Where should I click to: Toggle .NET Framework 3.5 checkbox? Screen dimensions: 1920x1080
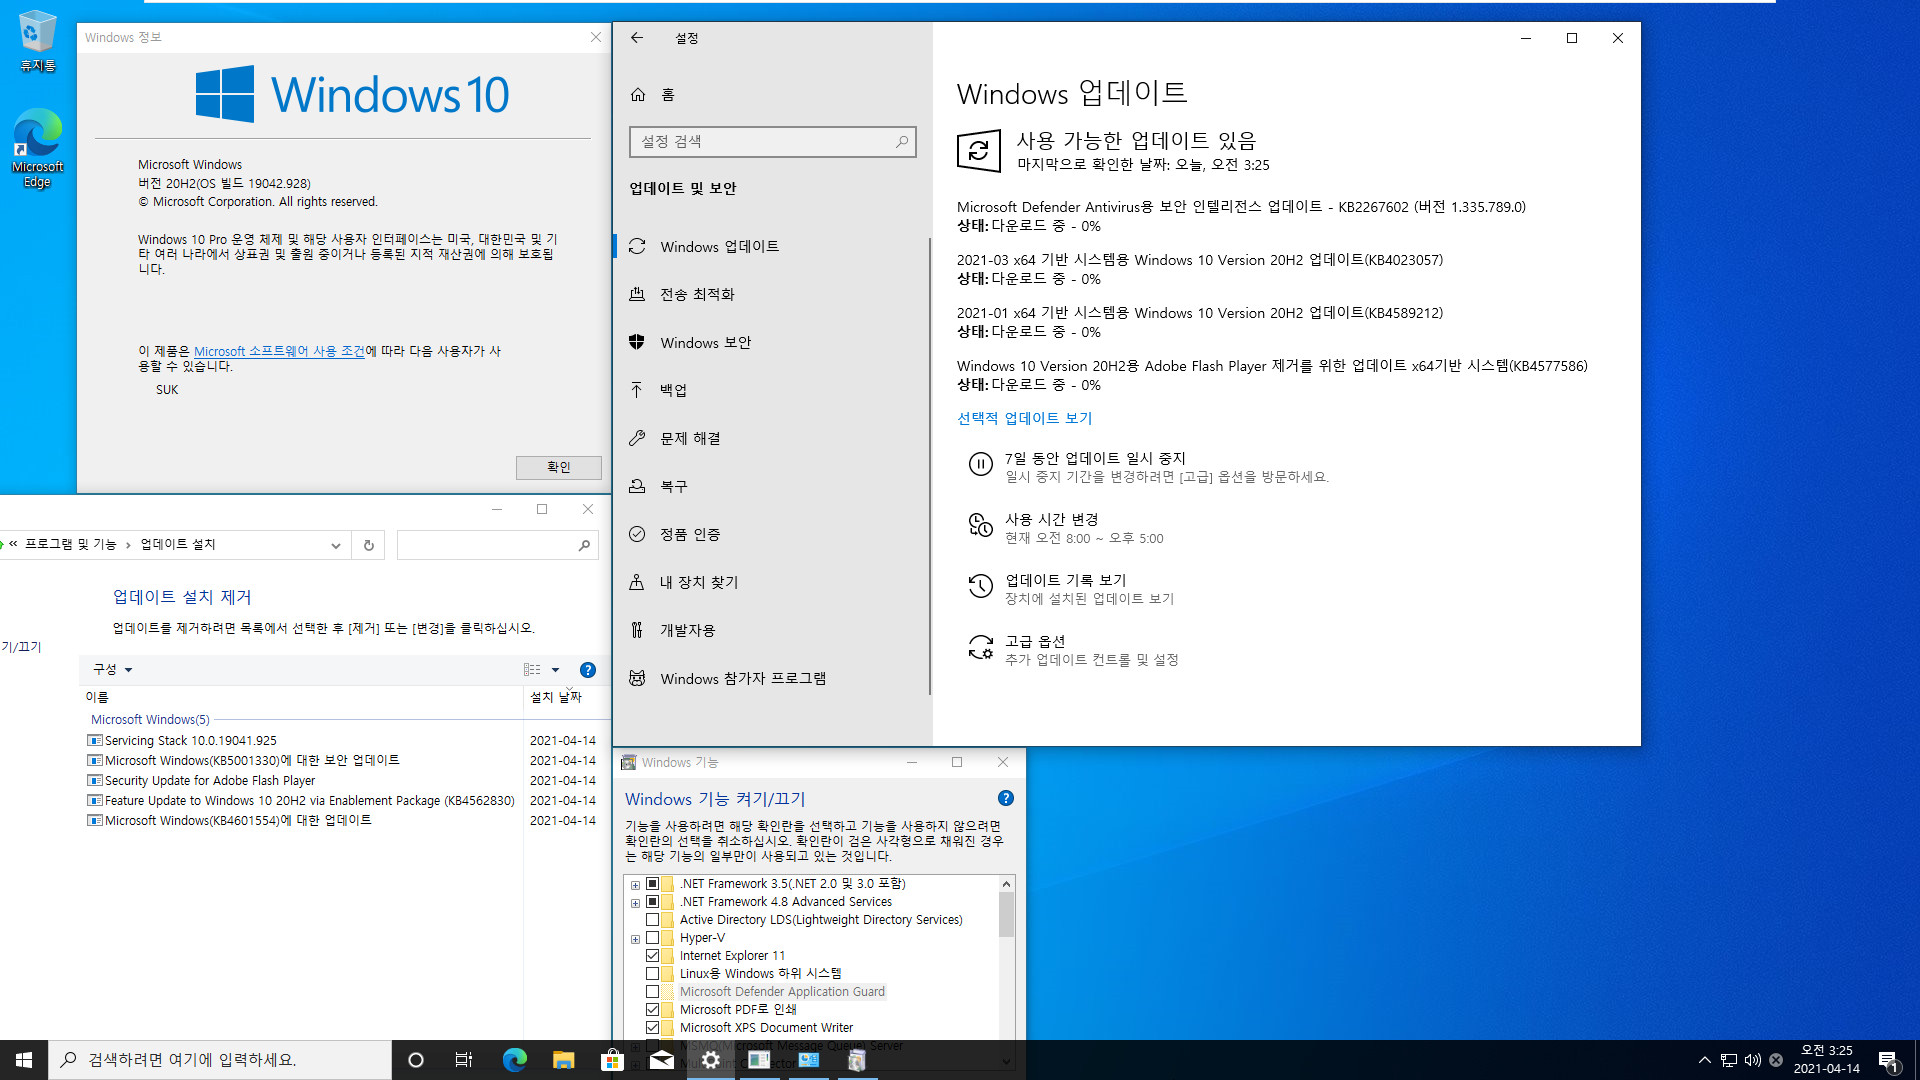coord(653,884)
